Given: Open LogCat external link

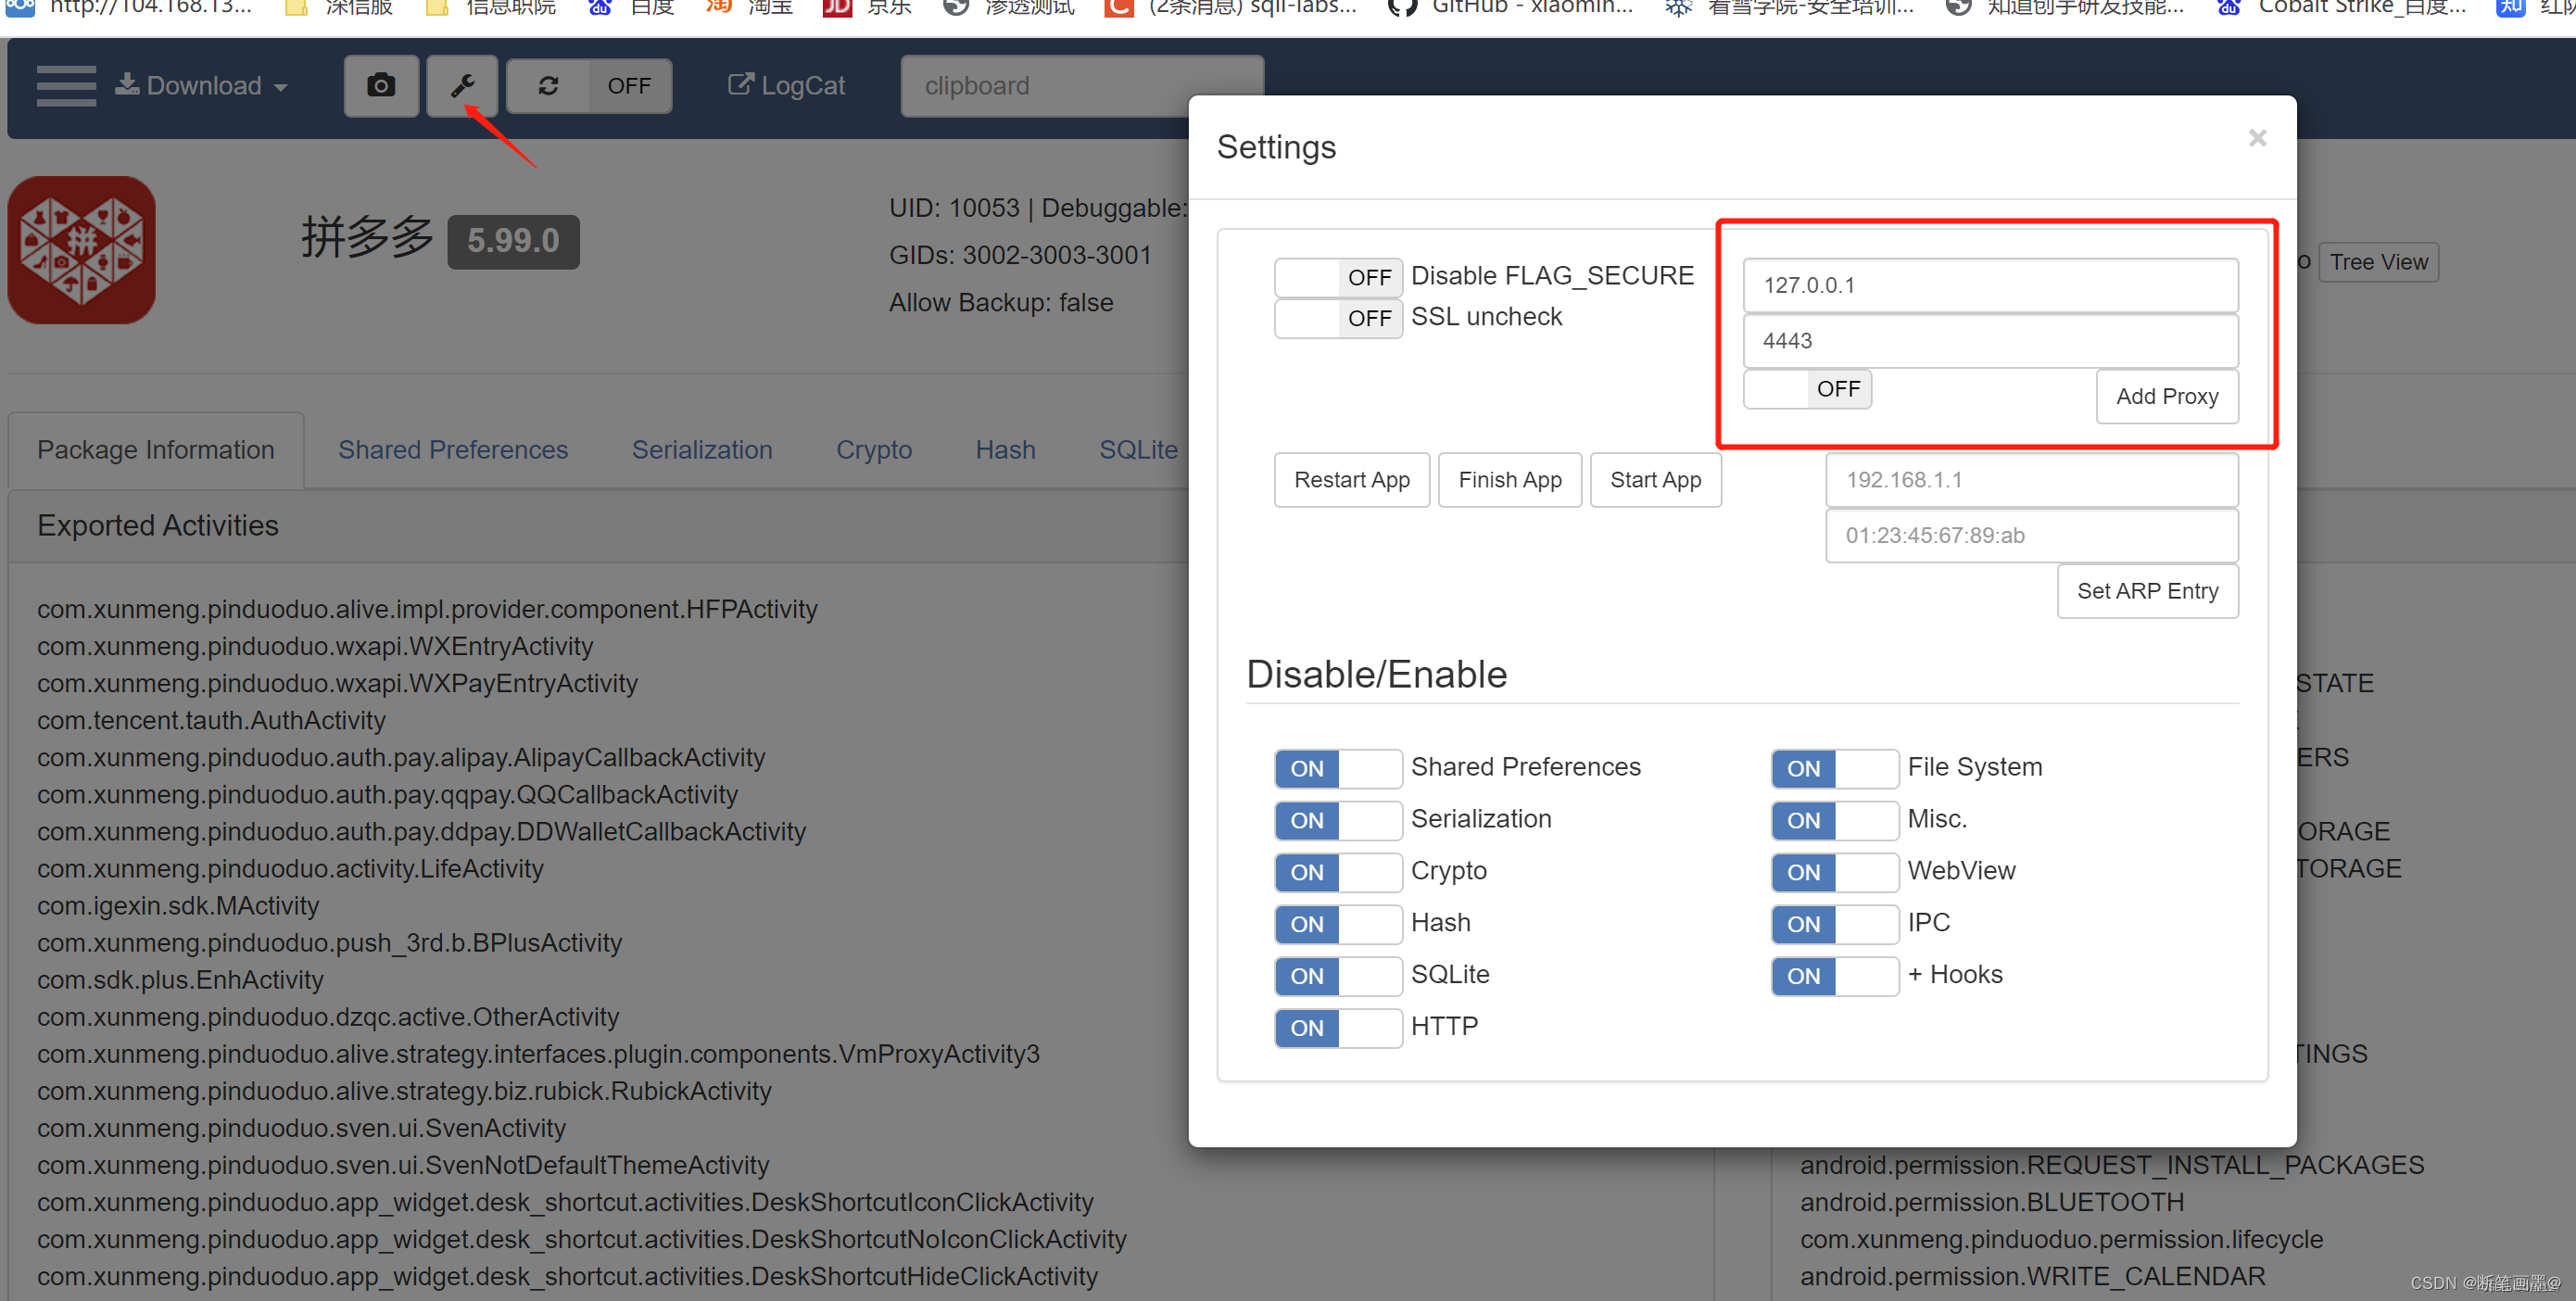Looking at the screenshot, I should (x=787, y=86).
